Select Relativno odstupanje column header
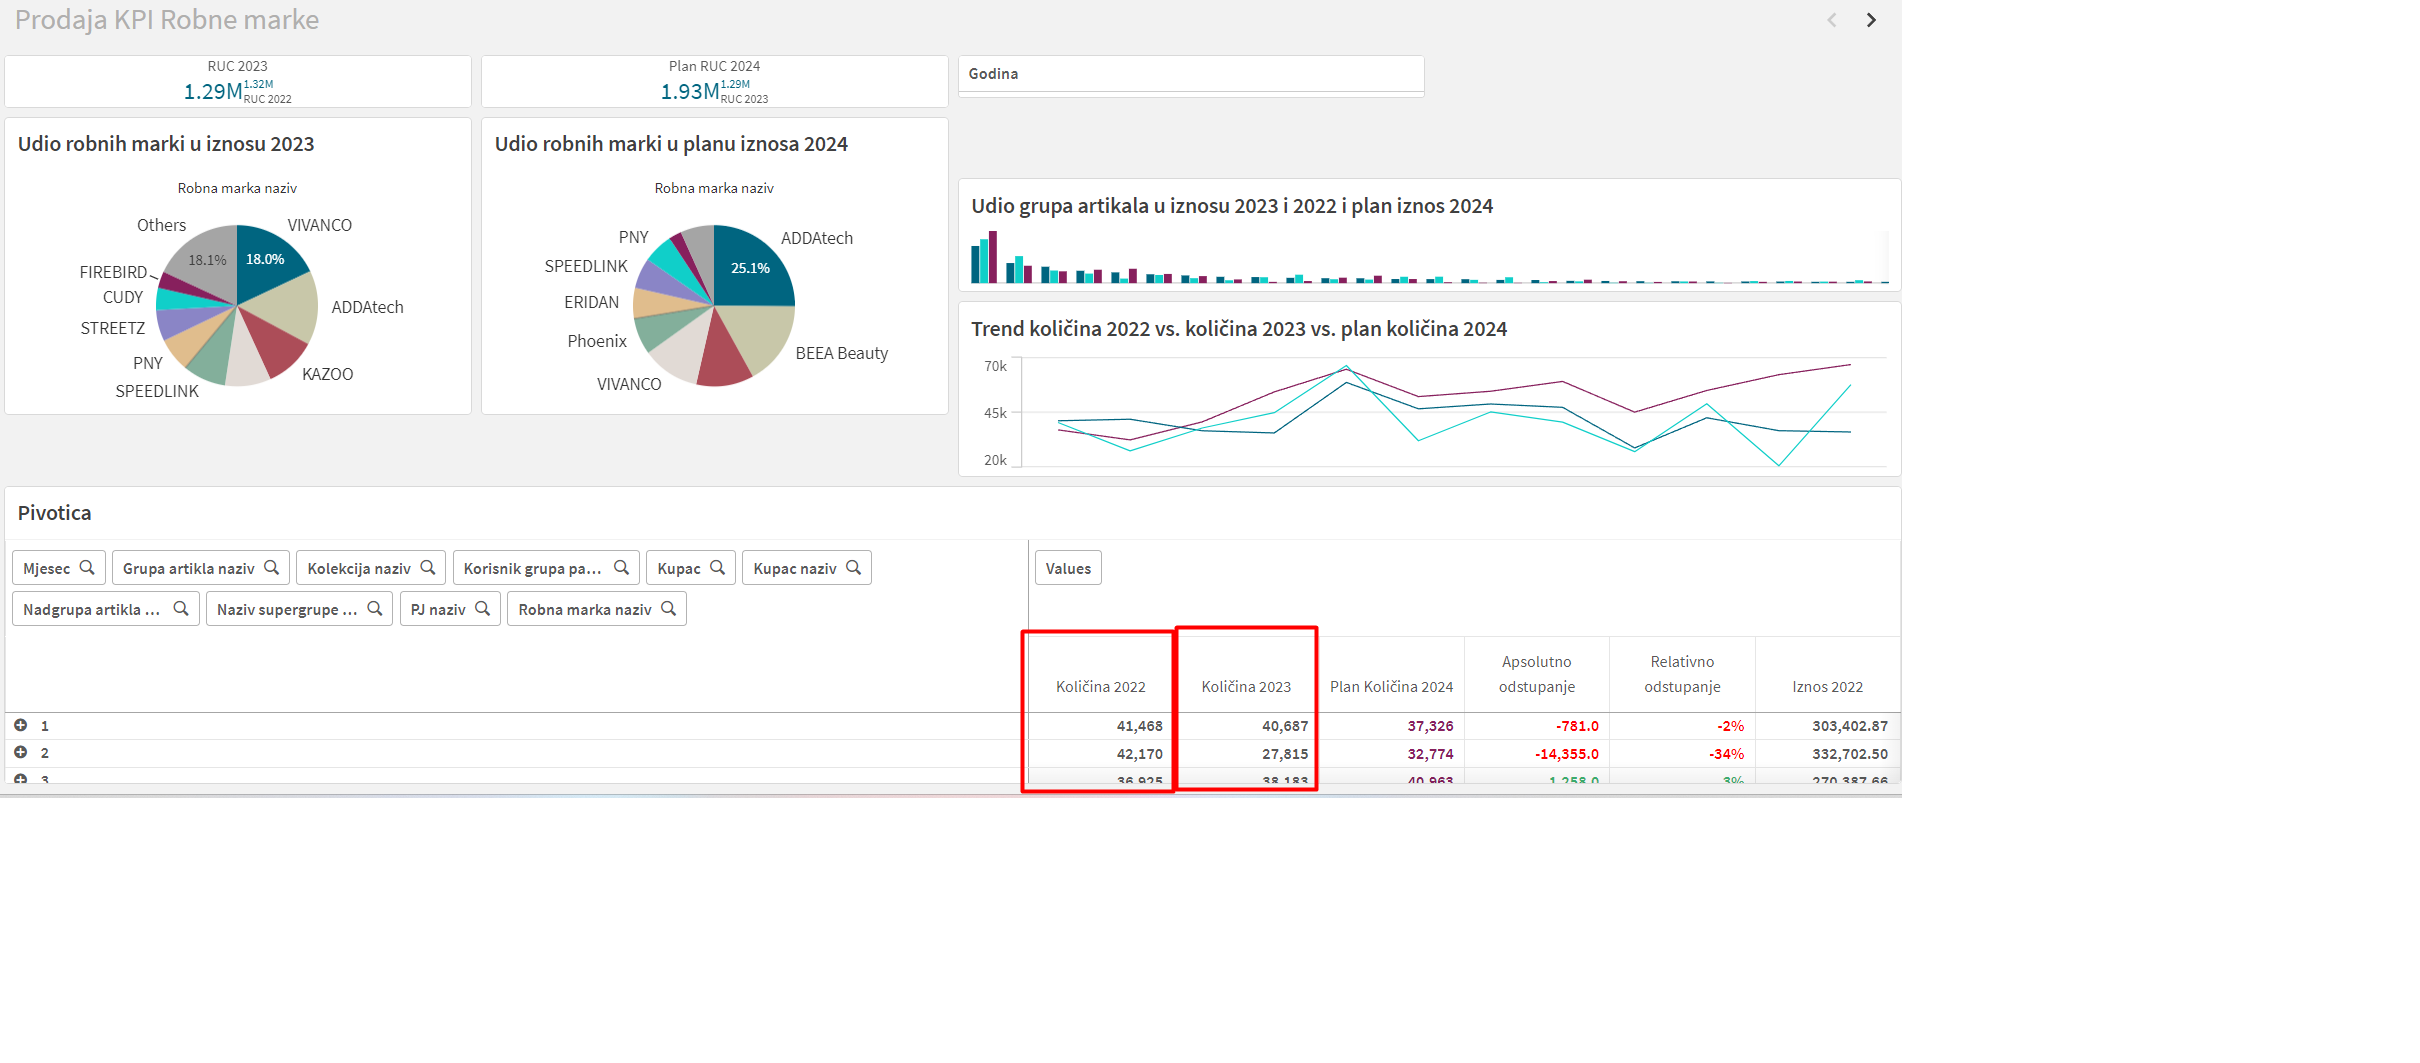2420x1063 pixels. point(1681,674)
